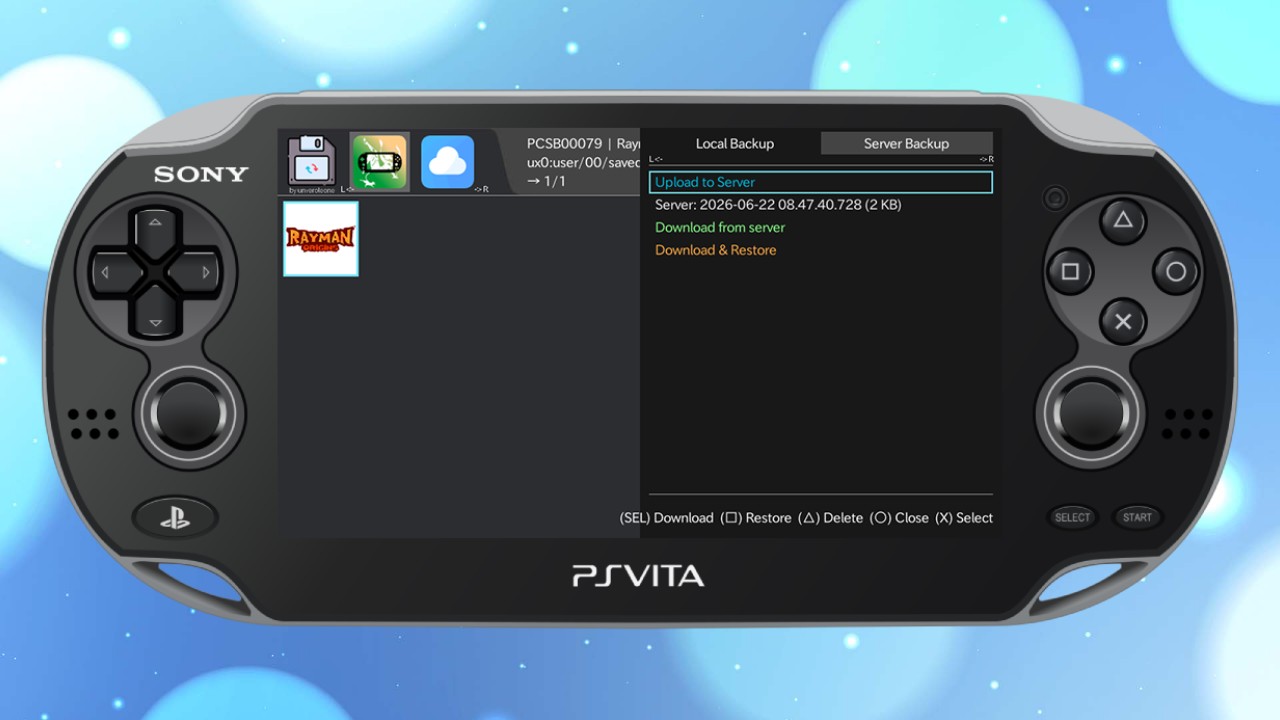Screen dimensions: 1280x720
Task: Click the Delete triangle button hint
Action: 831,518
